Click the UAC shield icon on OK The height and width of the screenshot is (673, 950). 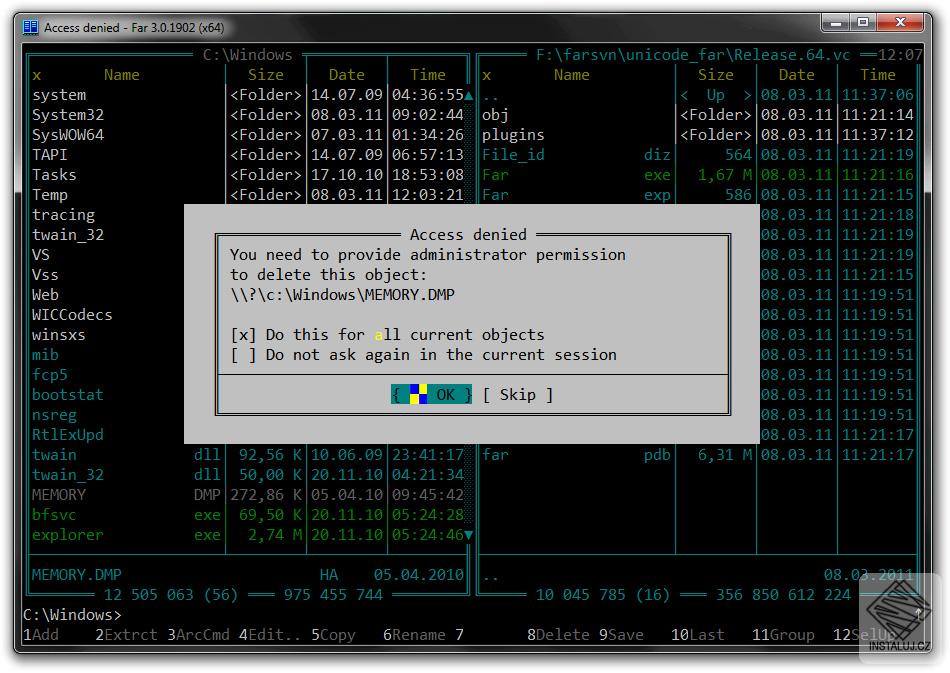(x=419, y=394)
